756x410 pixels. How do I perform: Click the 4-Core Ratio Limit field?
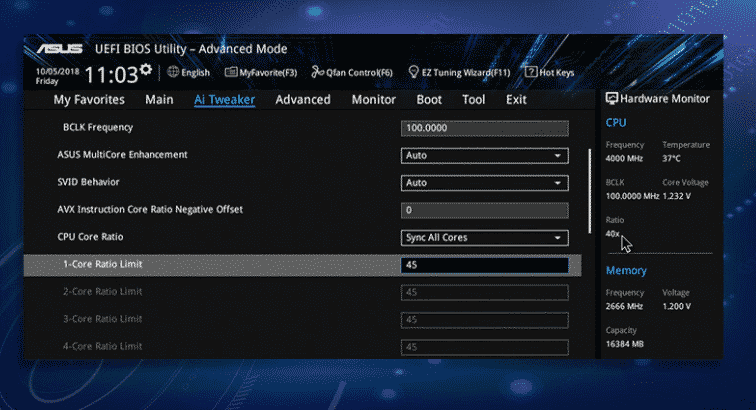pyautogui.click(x=485, y=347)
